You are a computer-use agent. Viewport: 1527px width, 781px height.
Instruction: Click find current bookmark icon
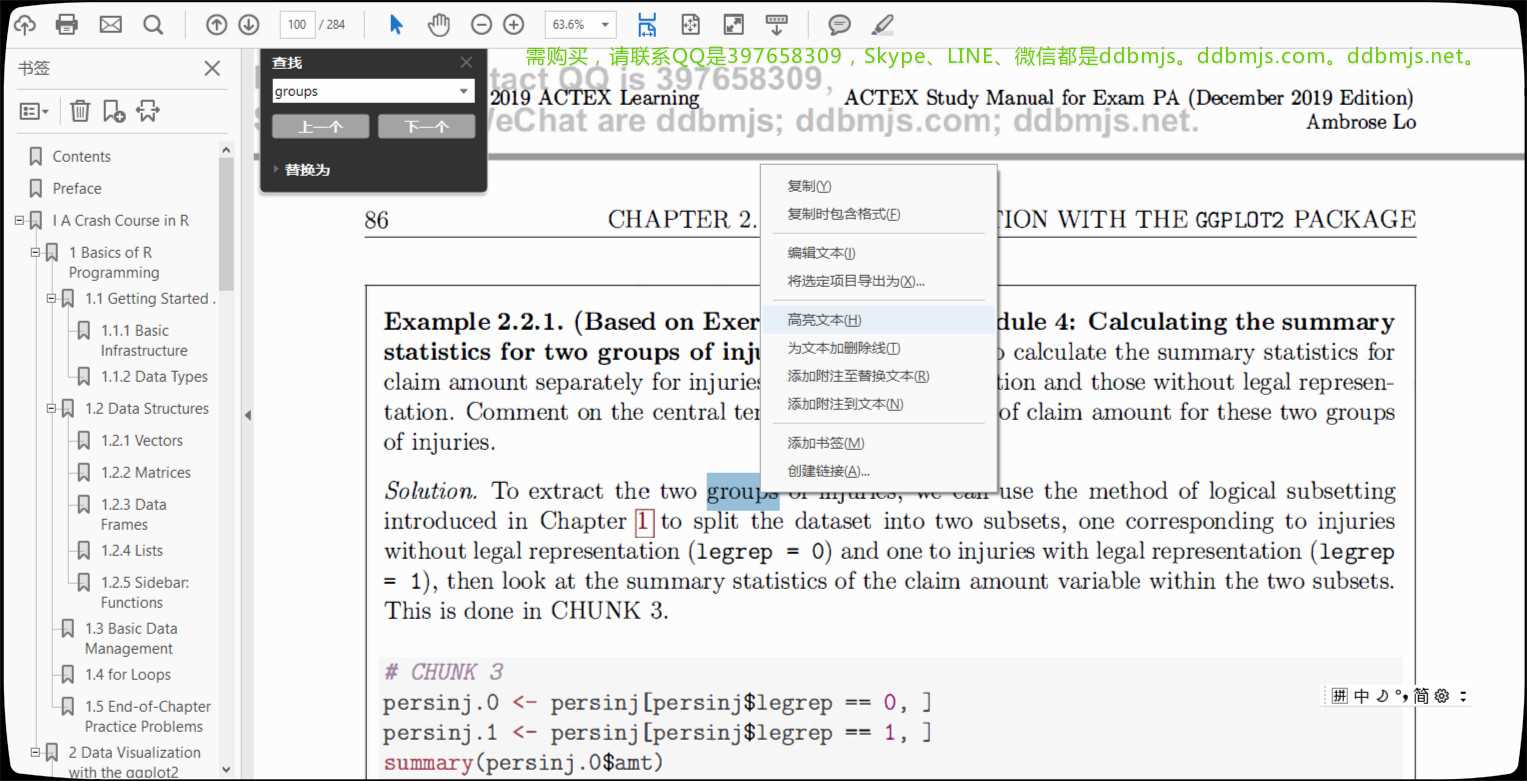(x=148, y=110)
